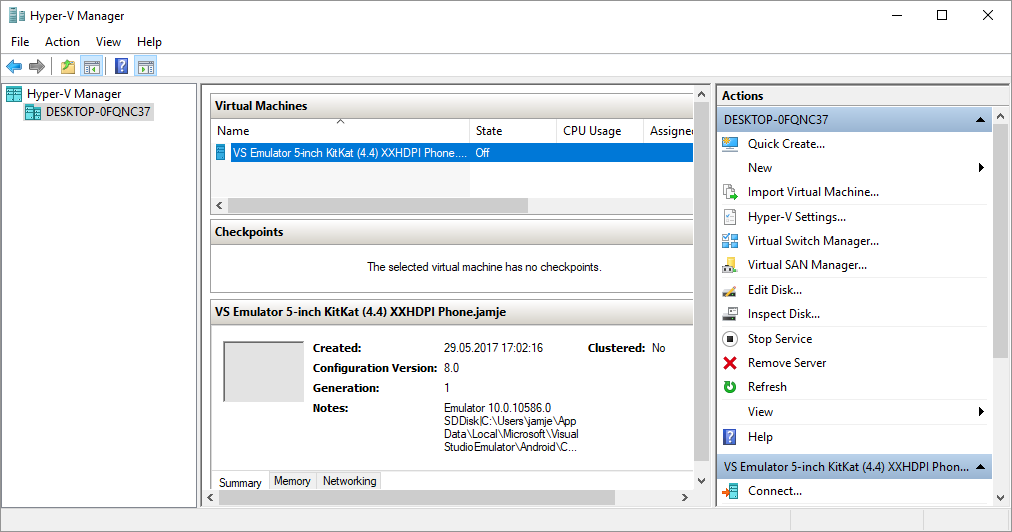This screenshot has width=1012, height=532.
Task: Open the Help menu in menu bar
Action: 149,42
